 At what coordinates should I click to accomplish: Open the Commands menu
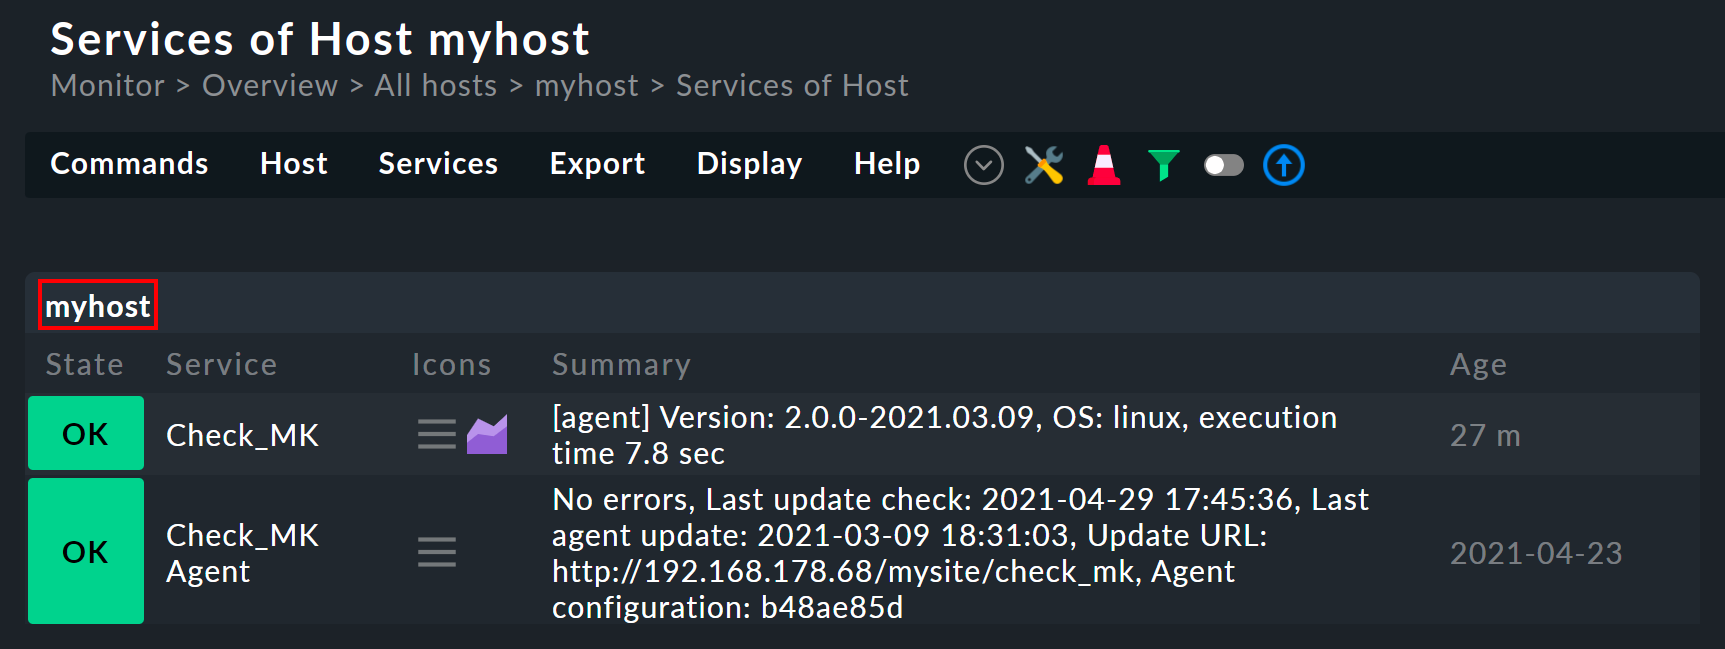(x=129, y=164)
